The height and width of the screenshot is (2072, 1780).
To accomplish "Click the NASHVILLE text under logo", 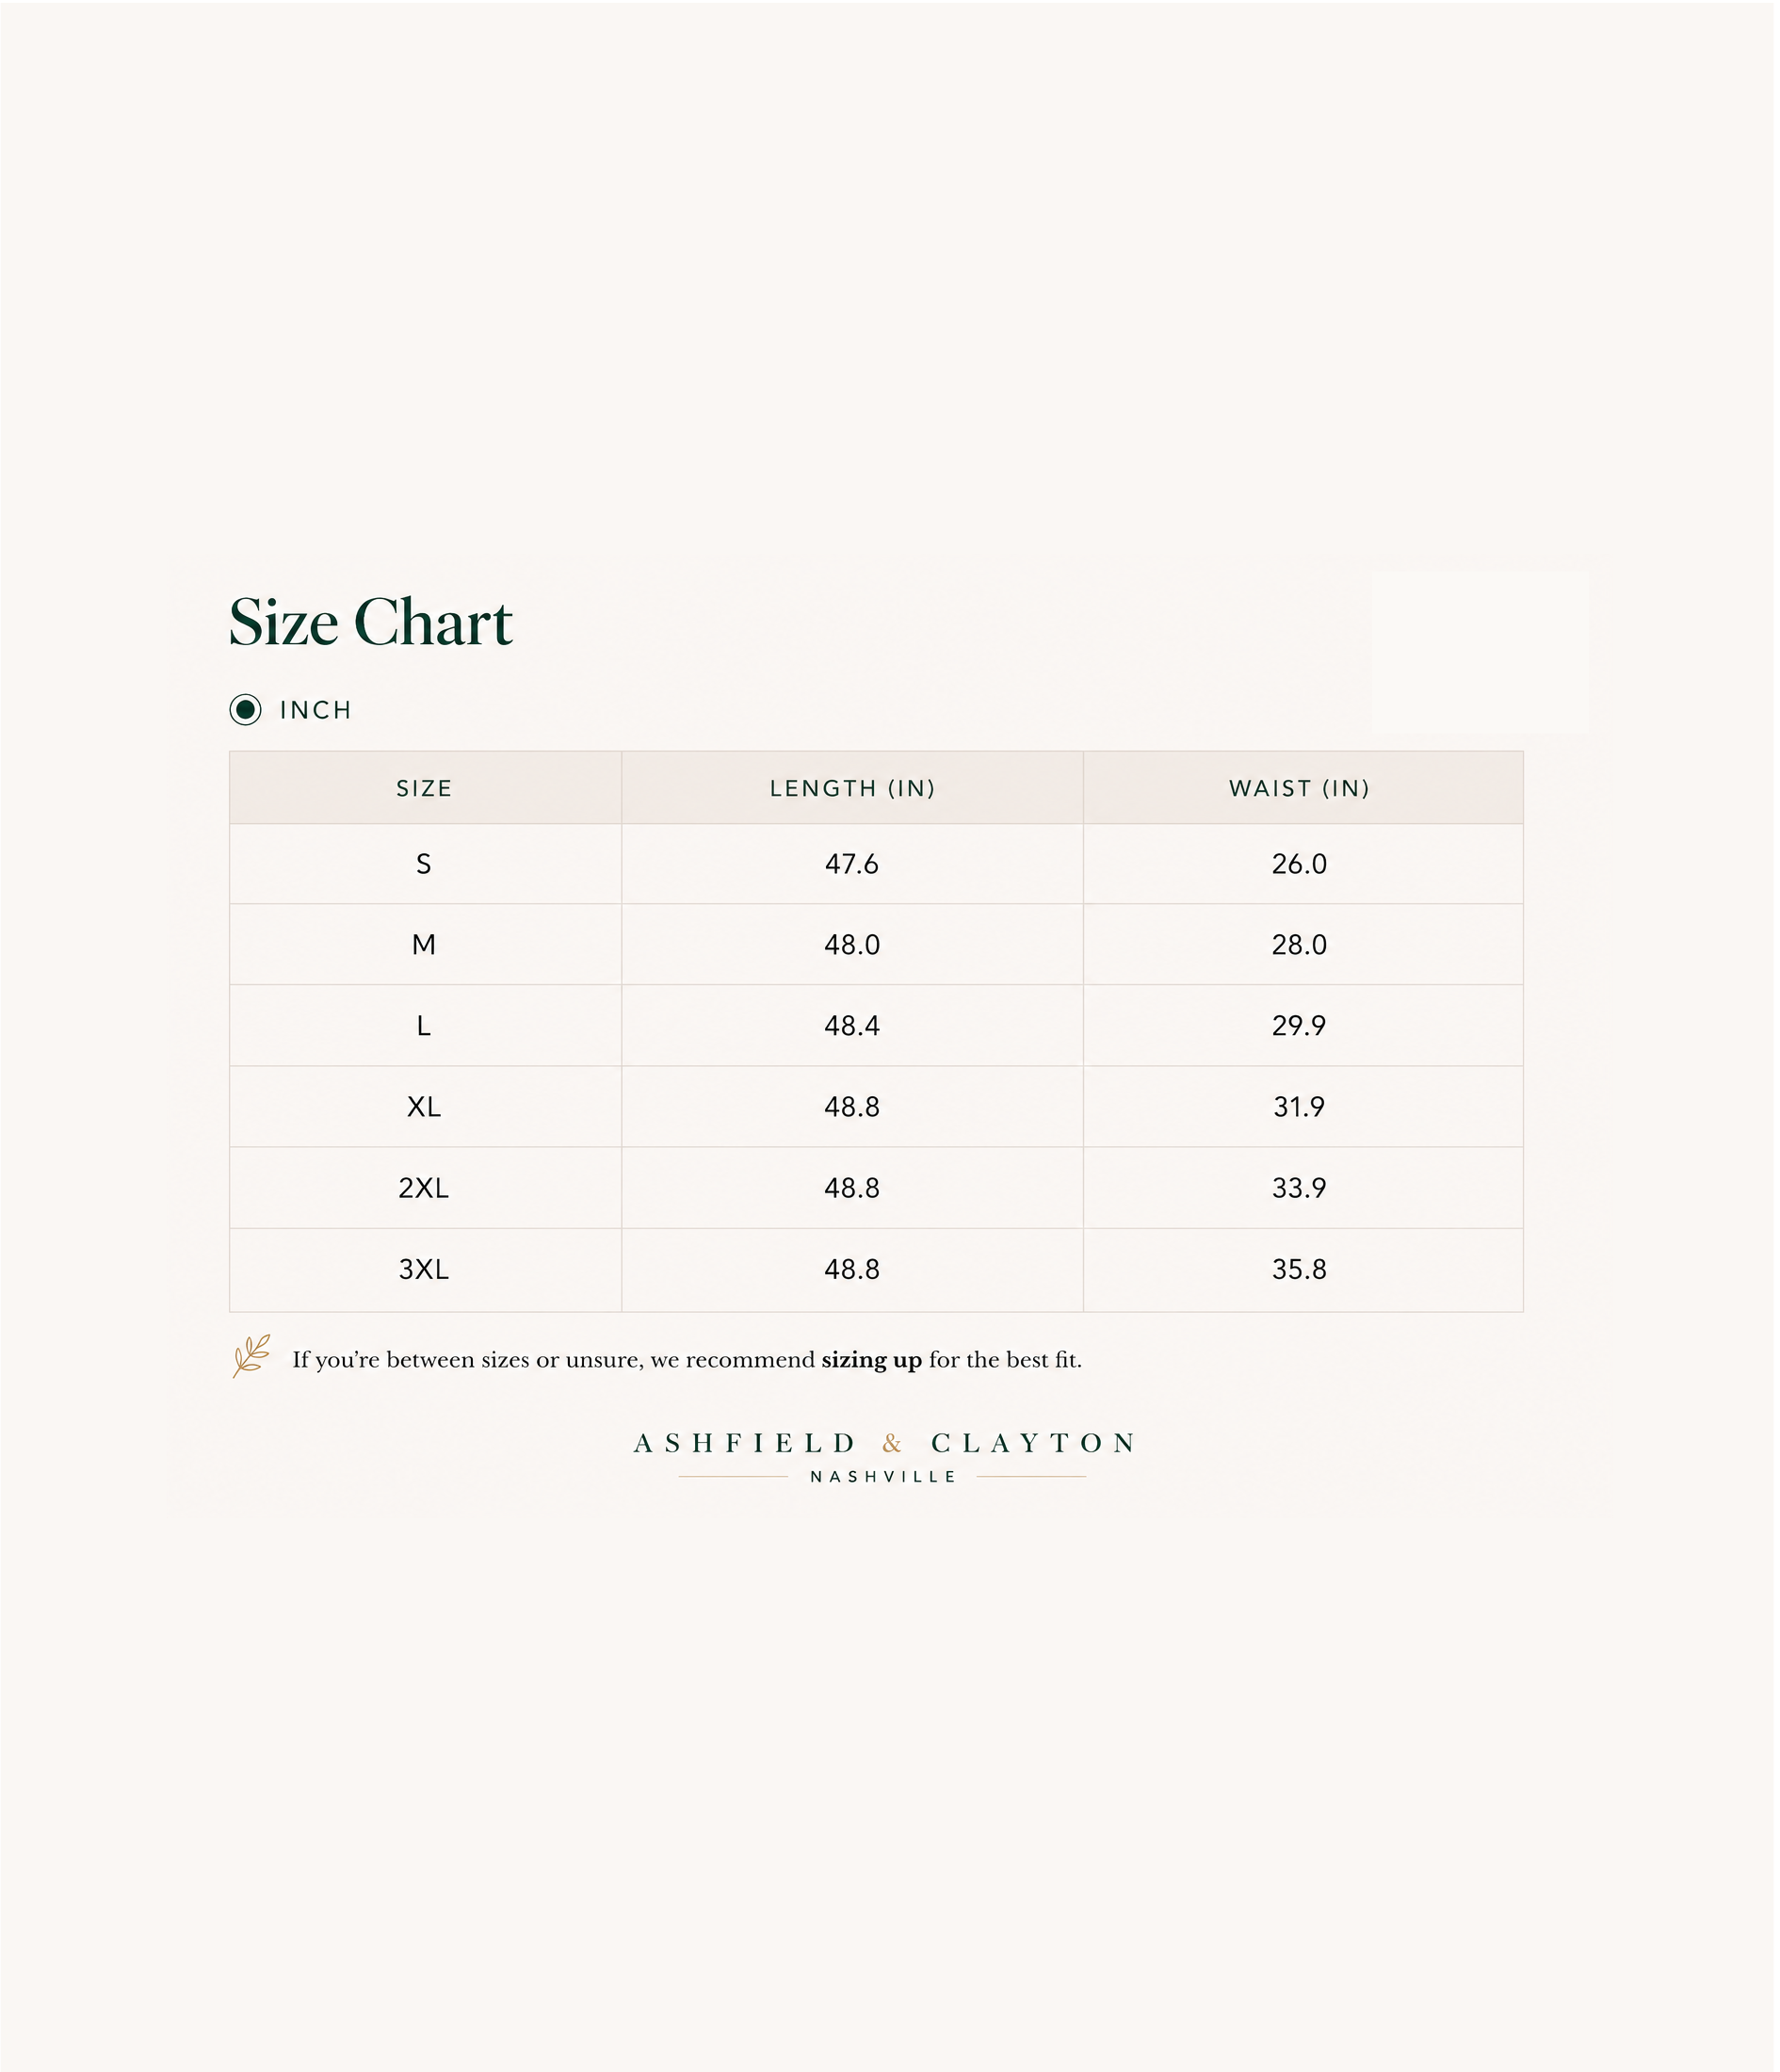I will (x=884, y=1477).
